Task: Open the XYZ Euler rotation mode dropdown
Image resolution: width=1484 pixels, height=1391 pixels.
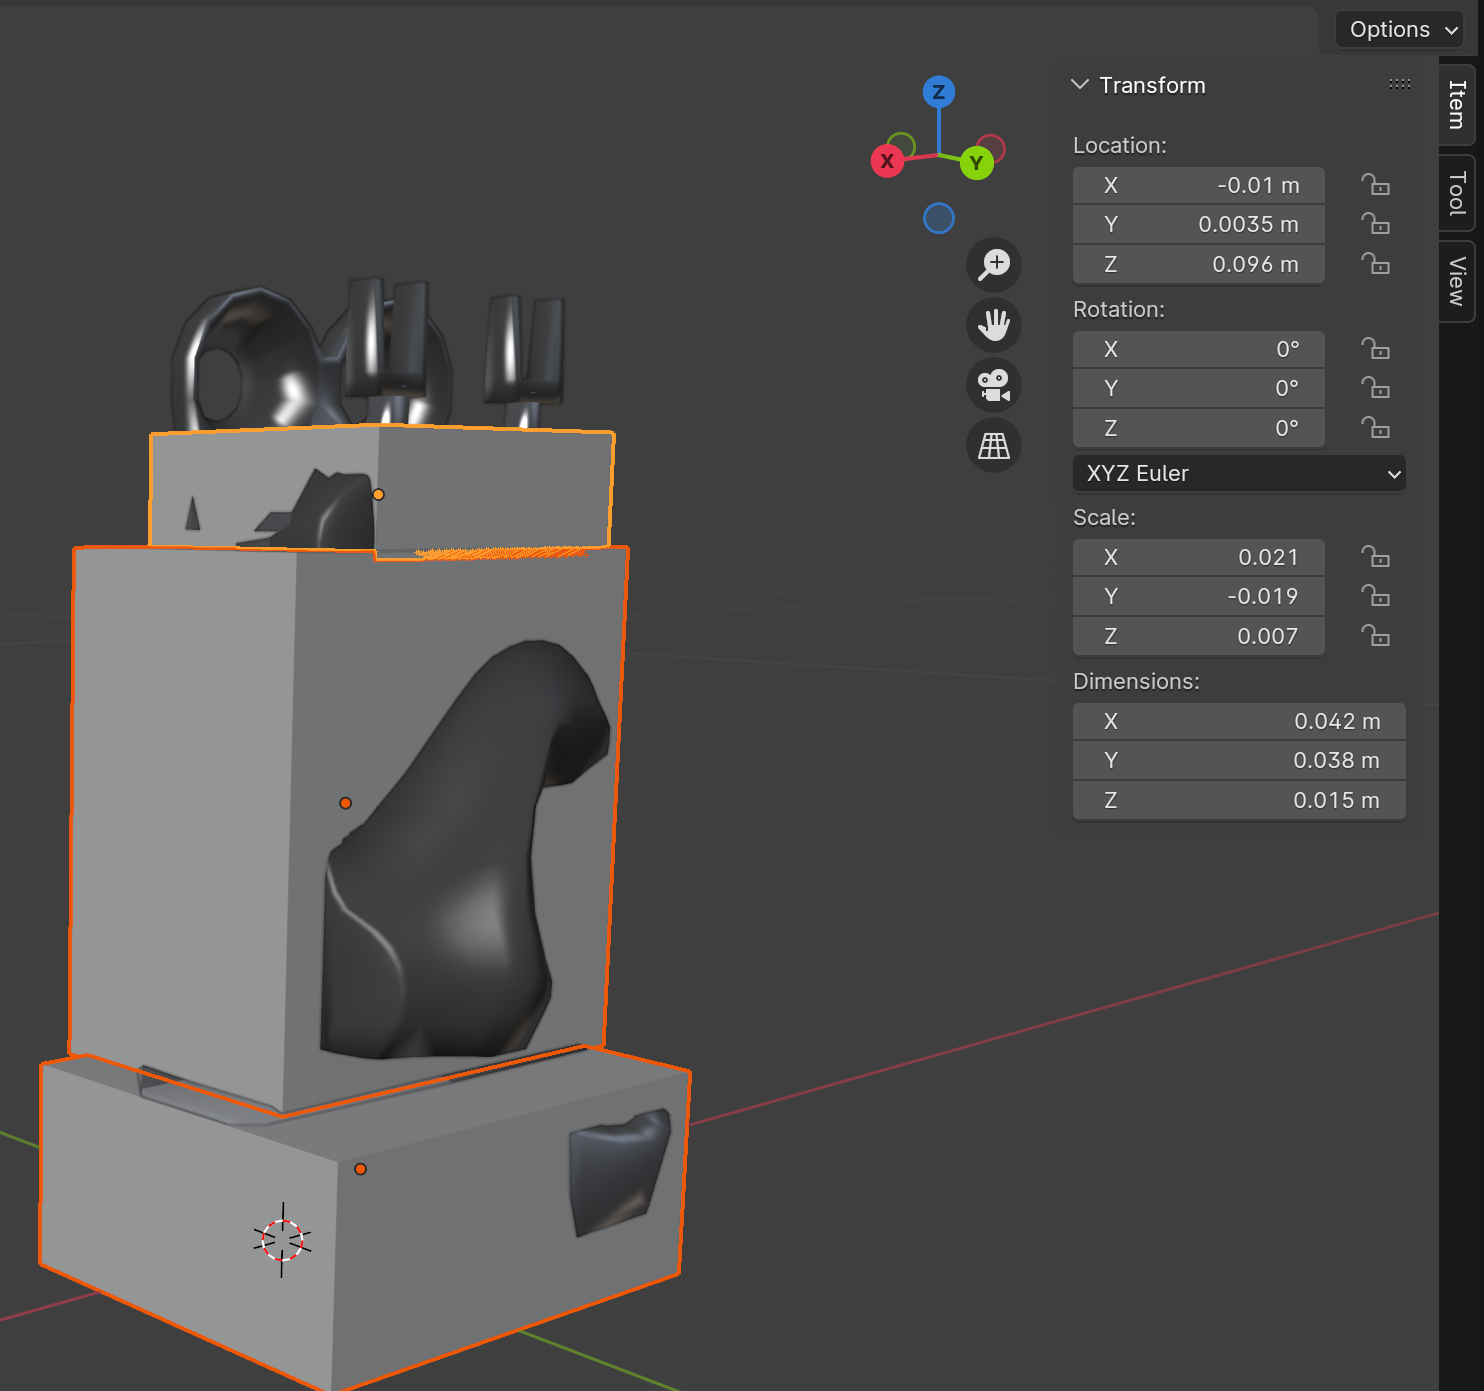Action: pos(1239,474)
